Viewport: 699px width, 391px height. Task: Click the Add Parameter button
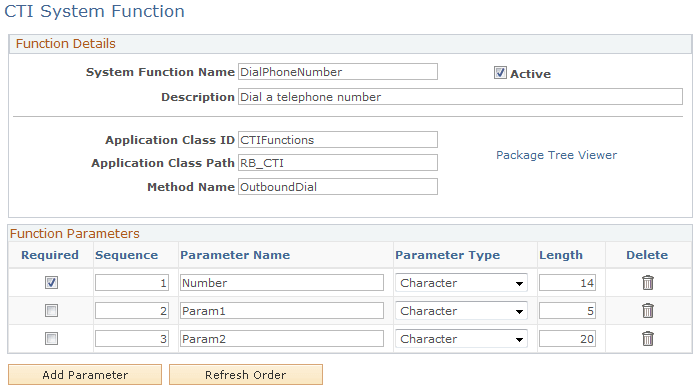(85, 375)
